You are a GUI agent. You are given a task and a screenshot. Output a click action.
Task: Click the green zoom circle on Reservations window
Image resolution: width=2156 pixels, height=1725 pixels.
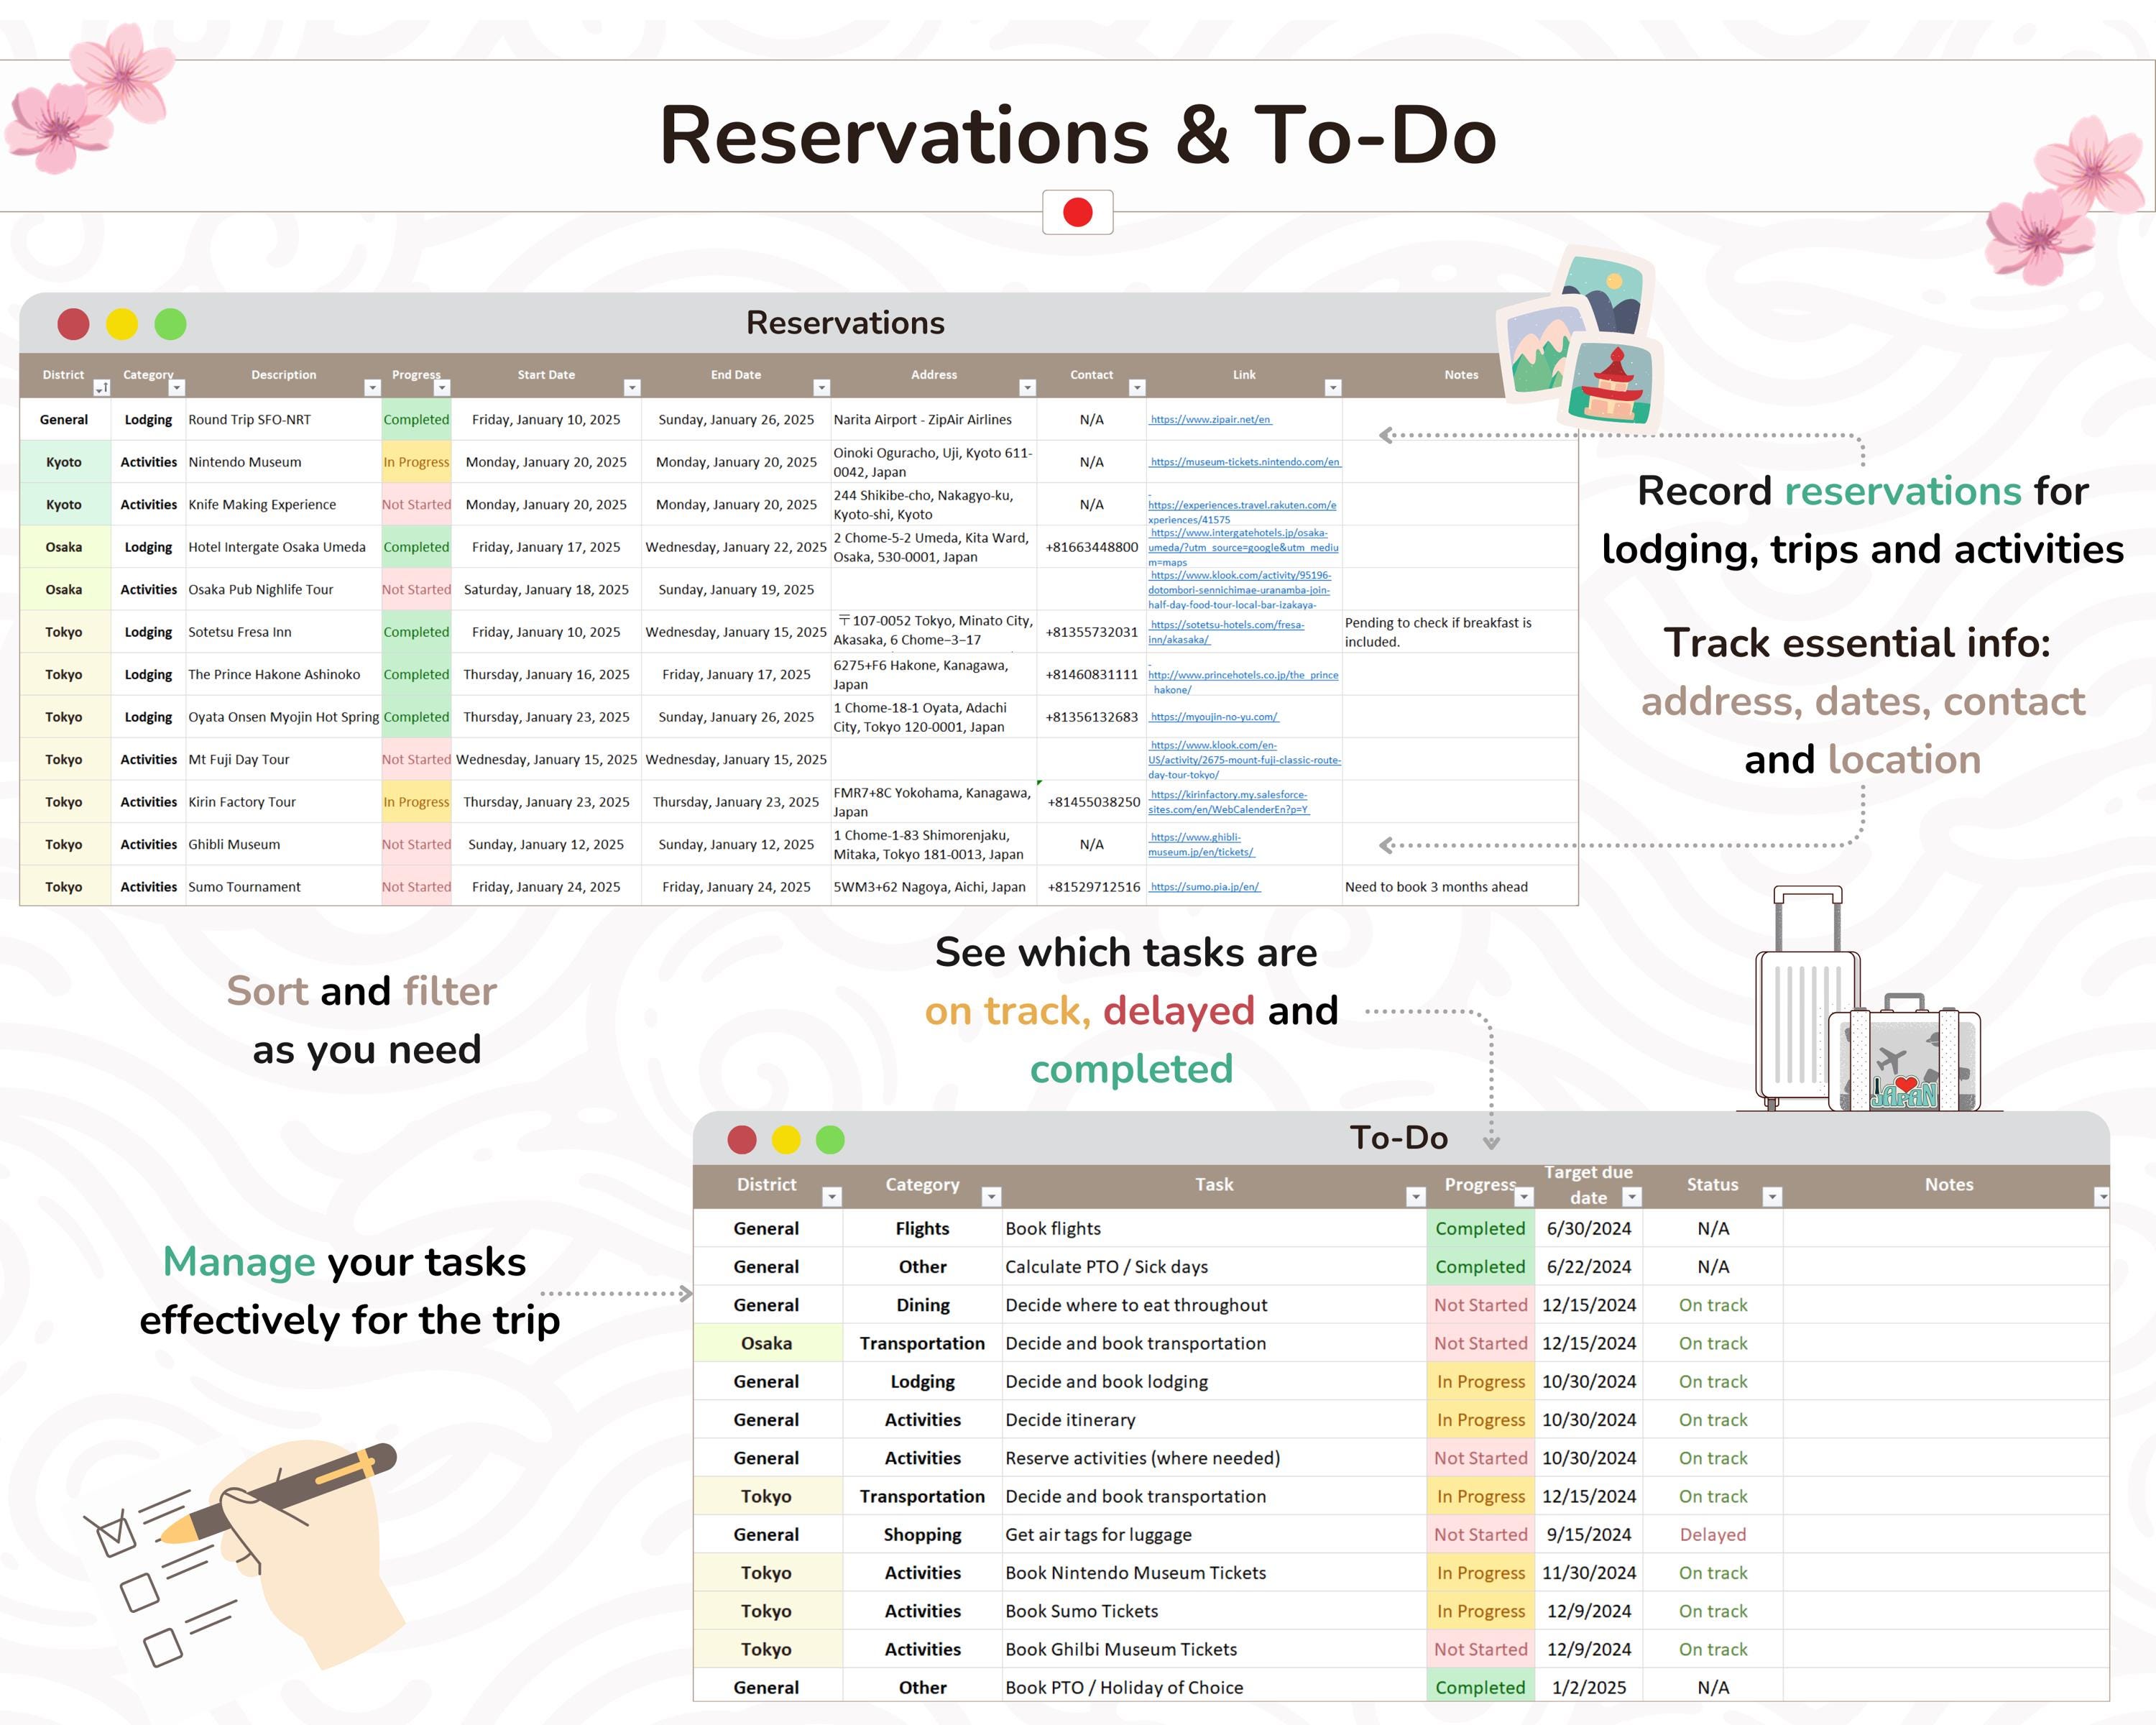(x=170, y=324)
